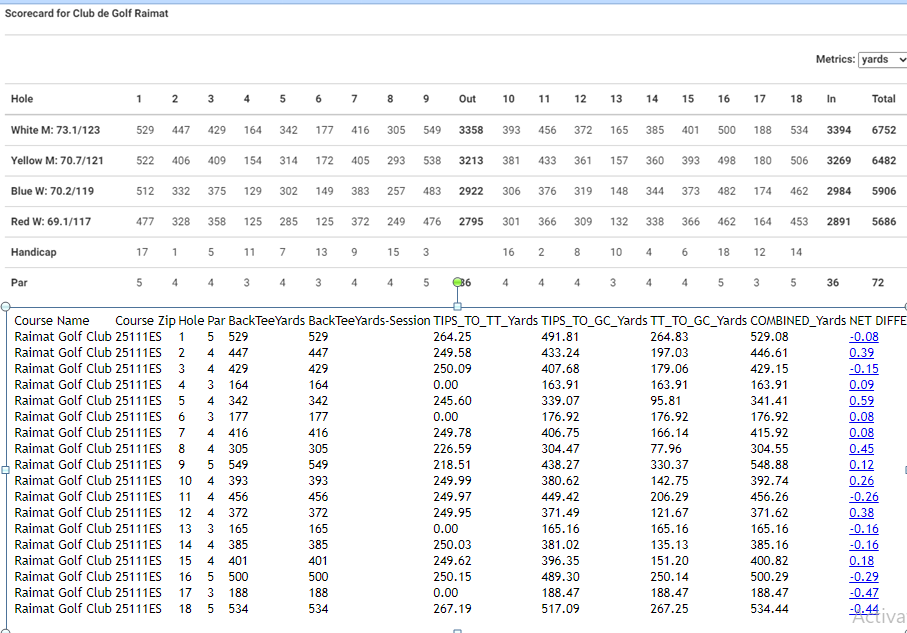Click the 'Red W: 69.1/117' row label
Image resolution: width=907 pixels, height=633 pixels.
[51, 222]
